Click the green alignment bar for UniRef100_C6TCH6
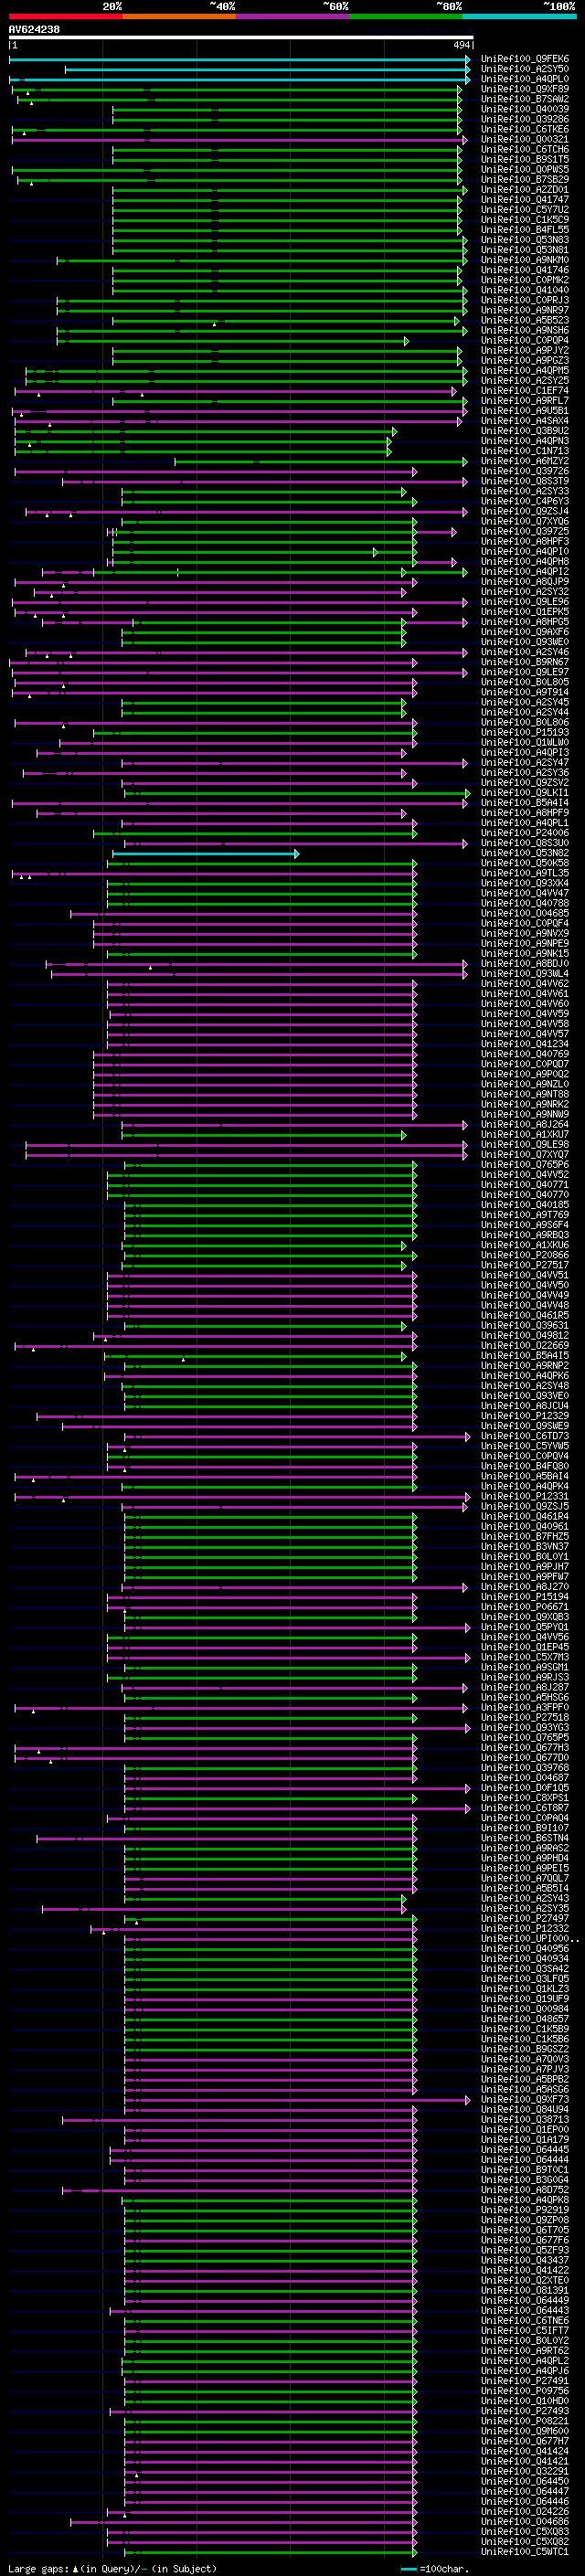This screenshot has height=2576, width=585. (x=287, y=150)
